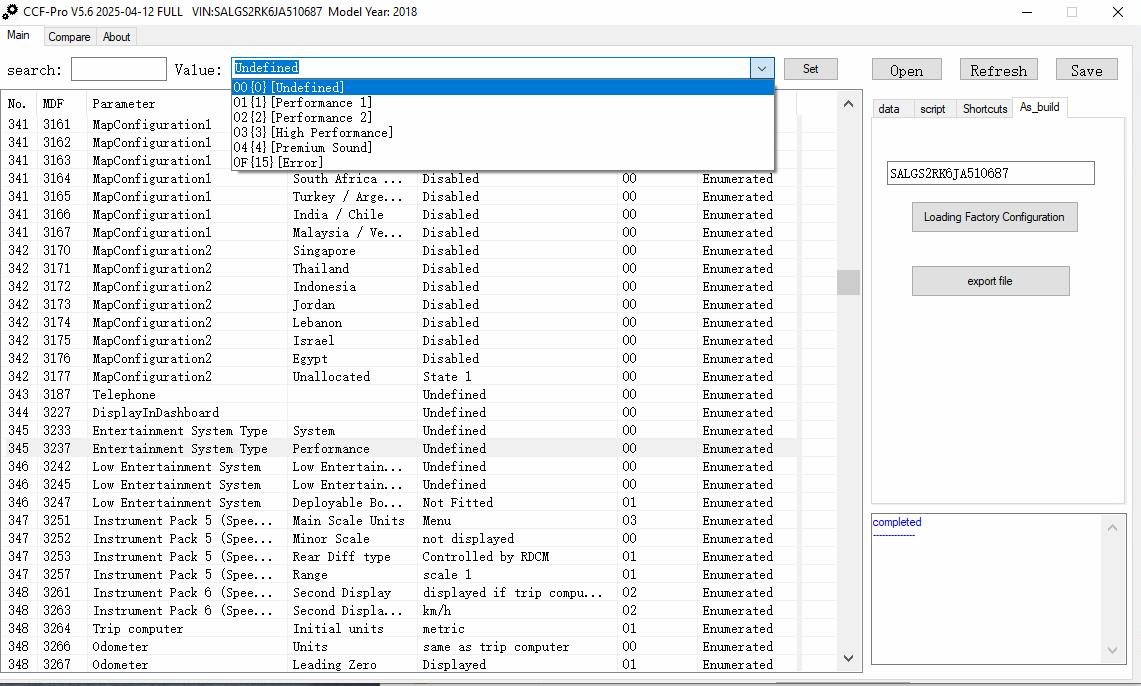The width and height of the screenshot is (1141, 686).
Task: Open the About tab
Action: coord(116,37)
